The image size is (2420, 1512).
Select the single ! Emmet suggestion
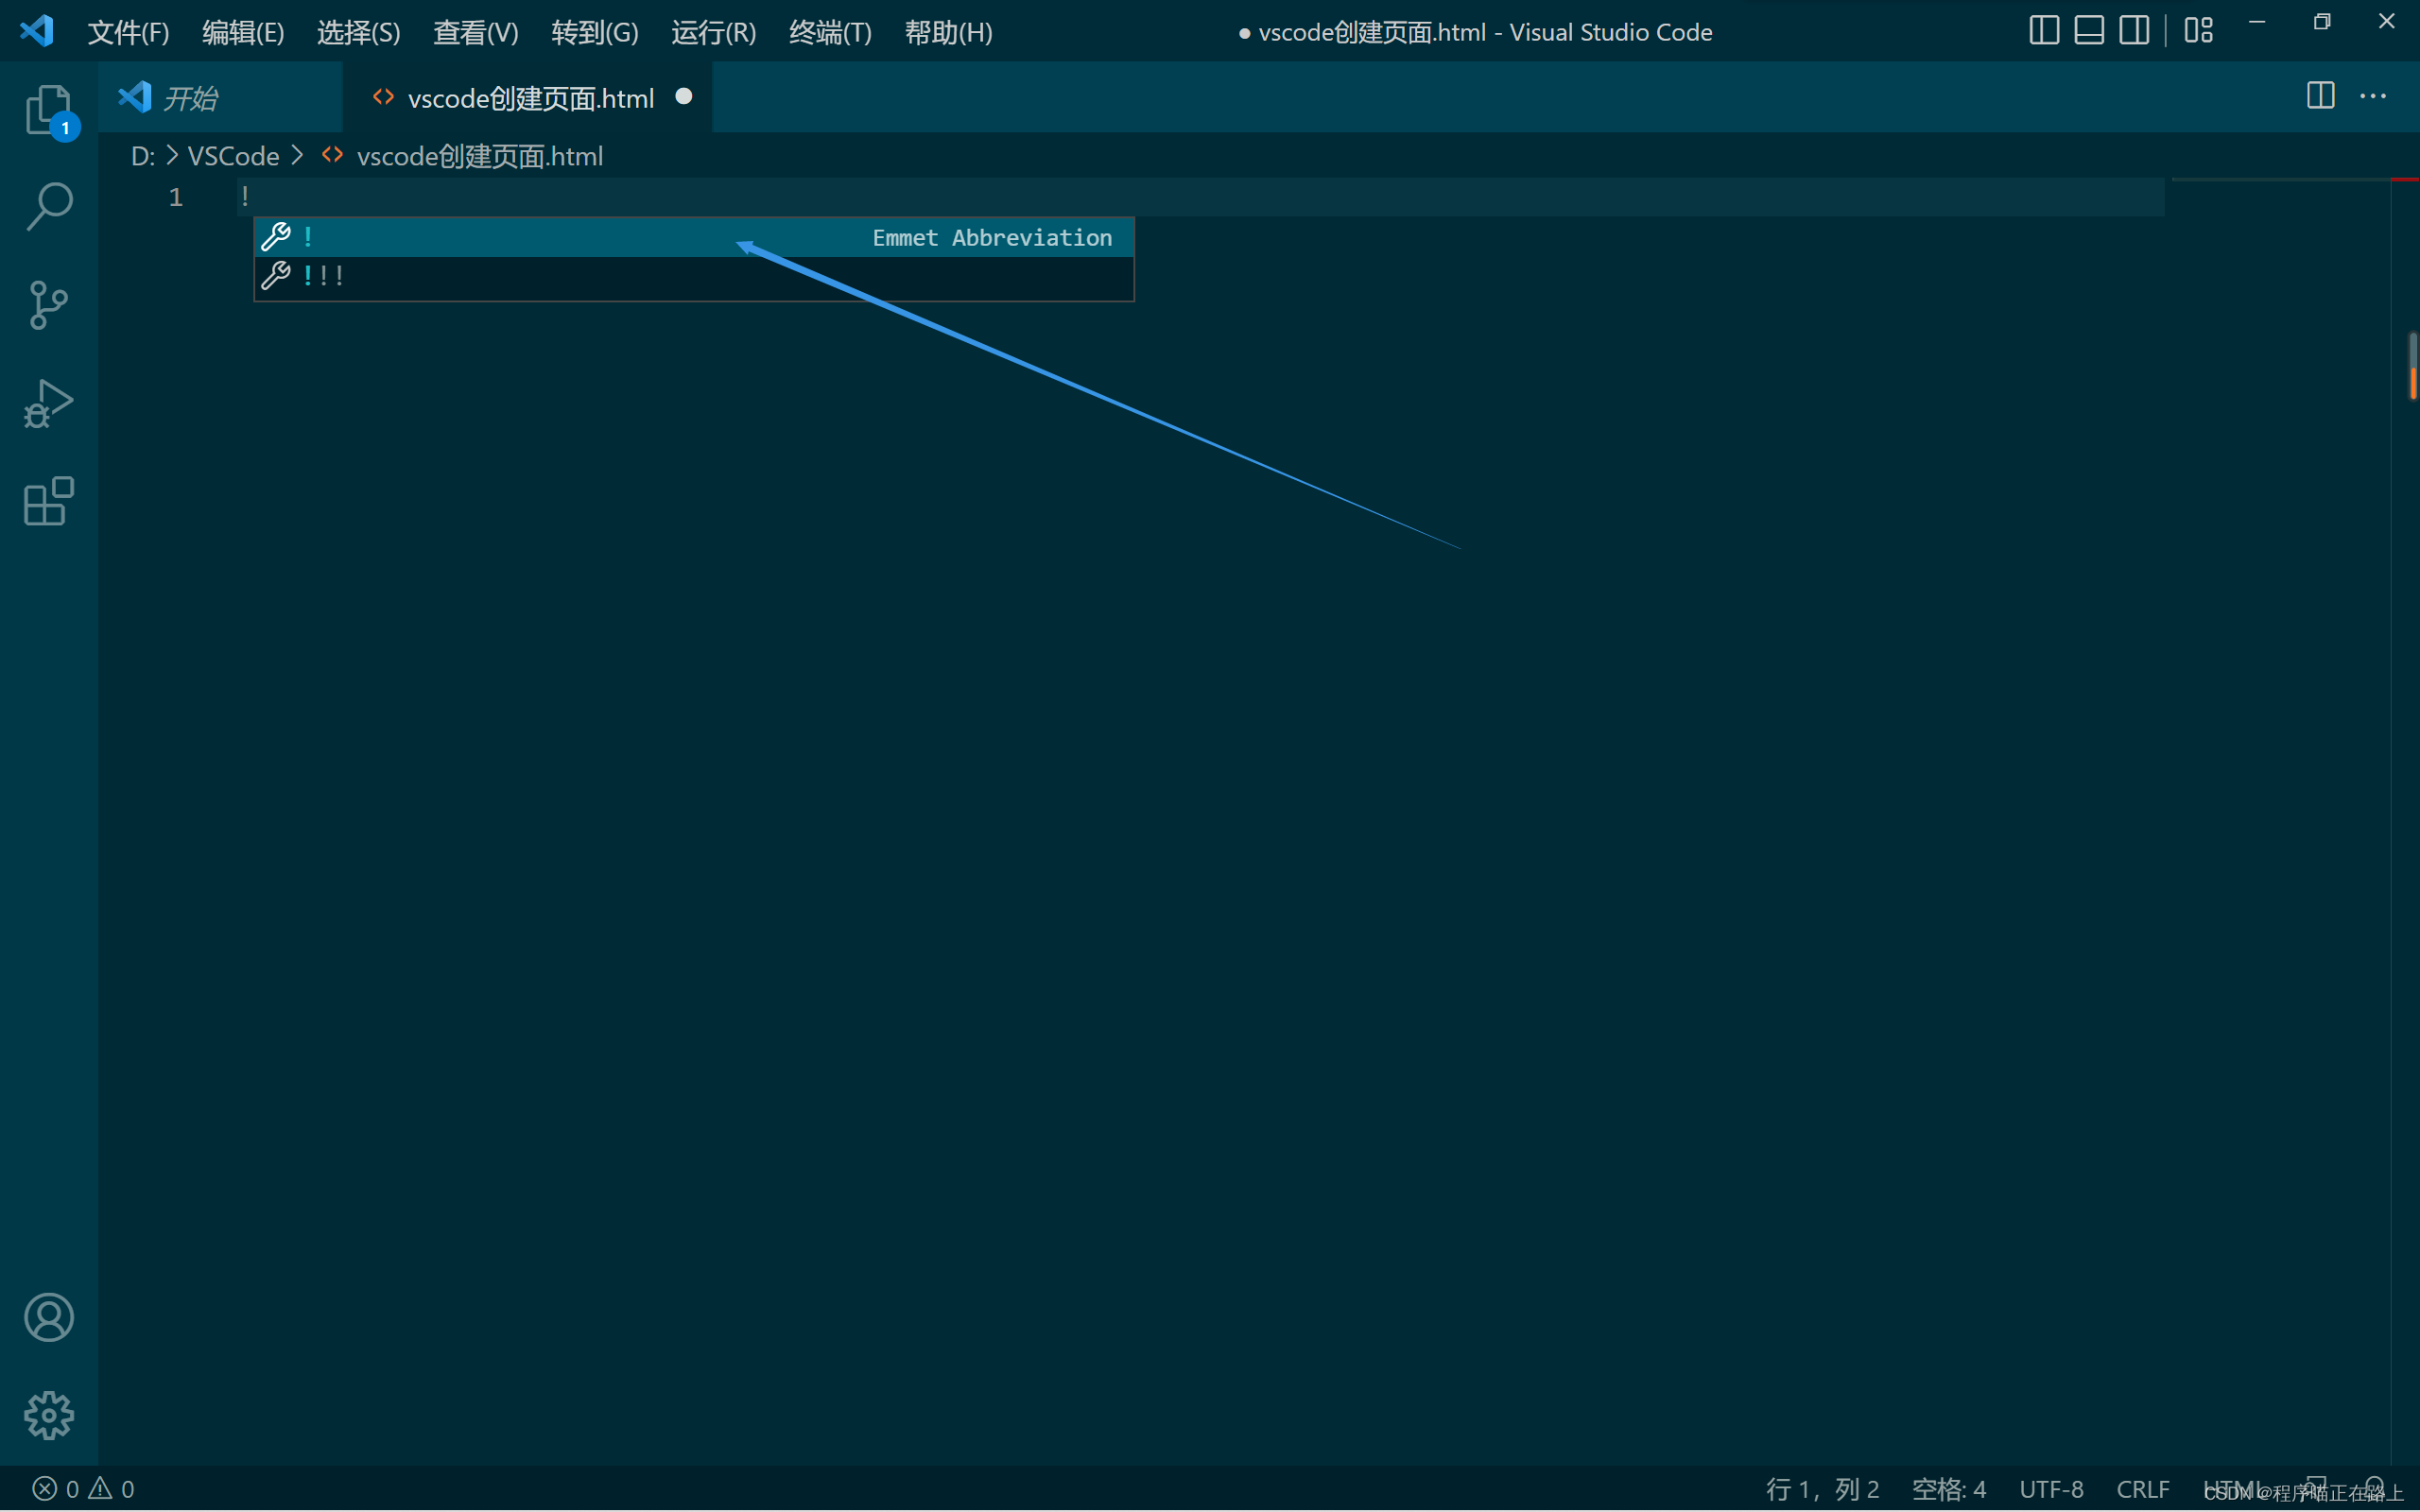point(694,237)
